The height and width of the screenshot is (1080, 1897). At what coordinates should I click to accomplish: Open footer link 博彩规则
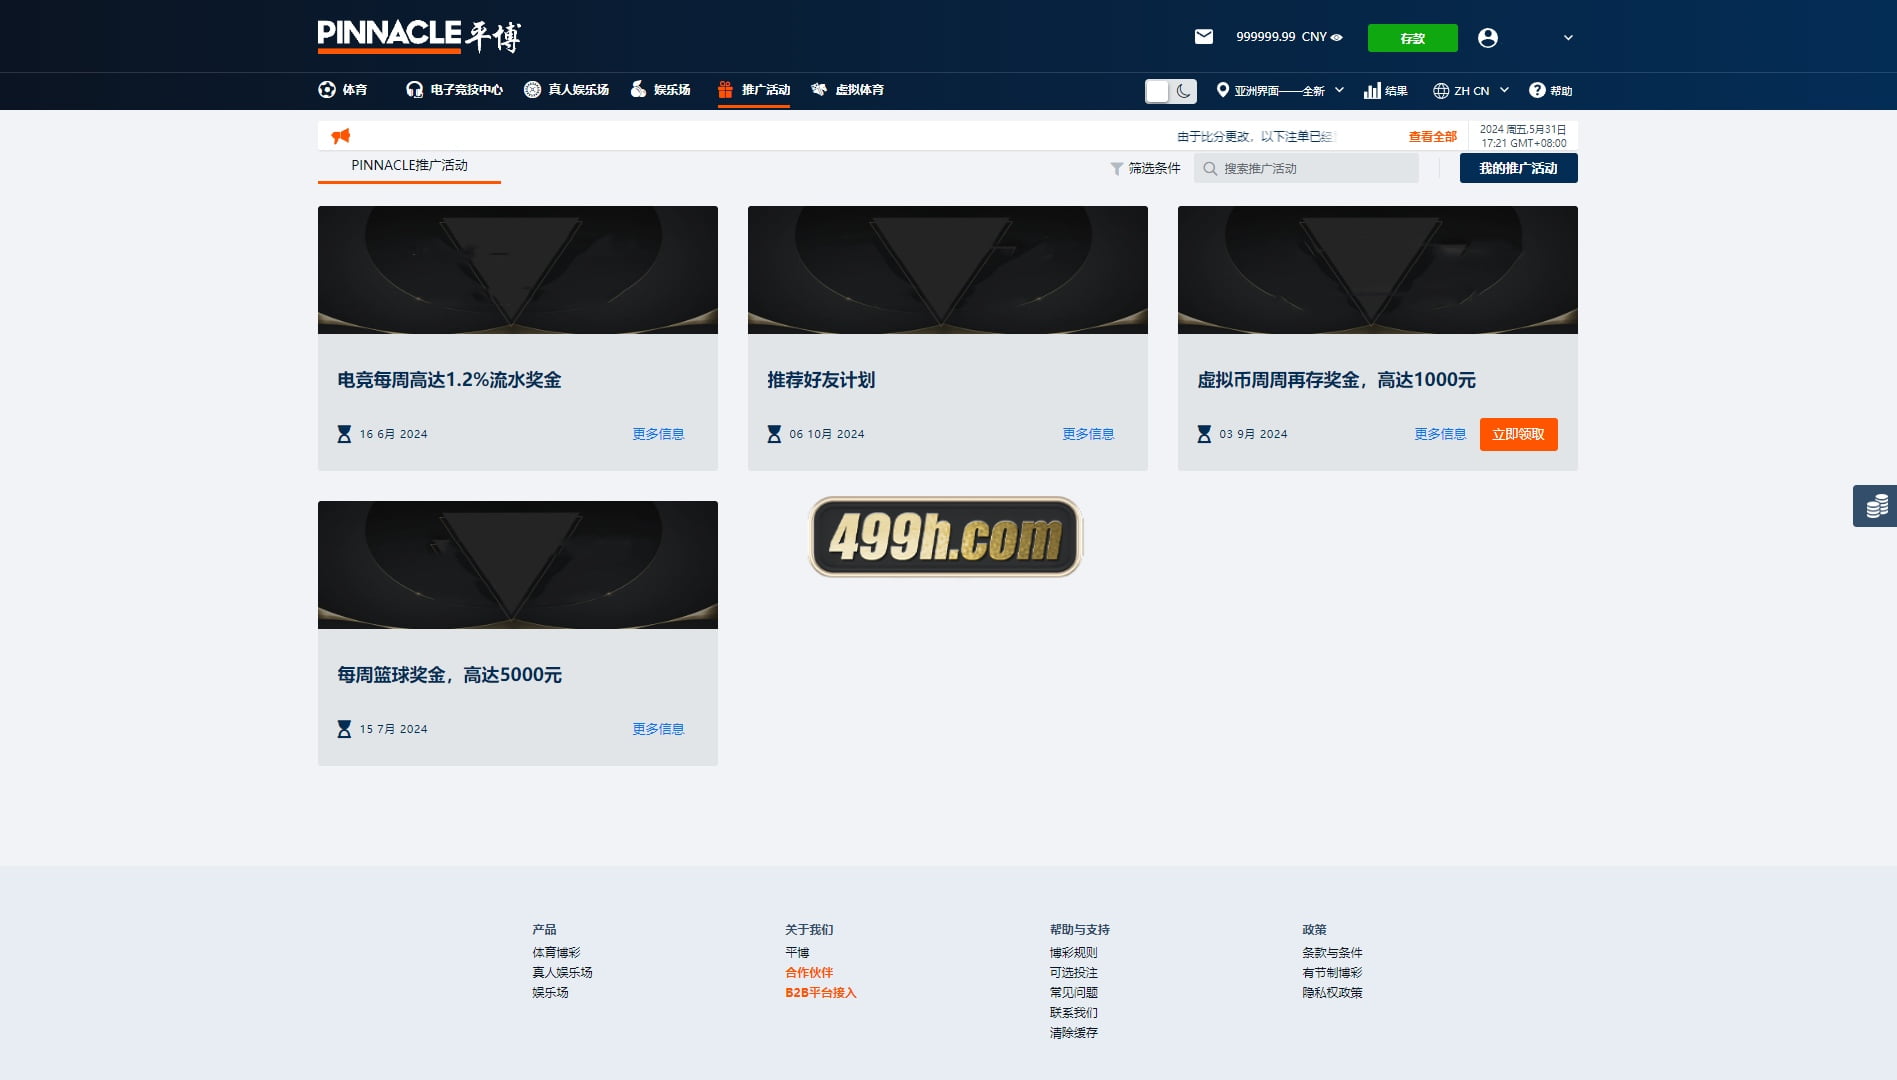click(1073, 953)
